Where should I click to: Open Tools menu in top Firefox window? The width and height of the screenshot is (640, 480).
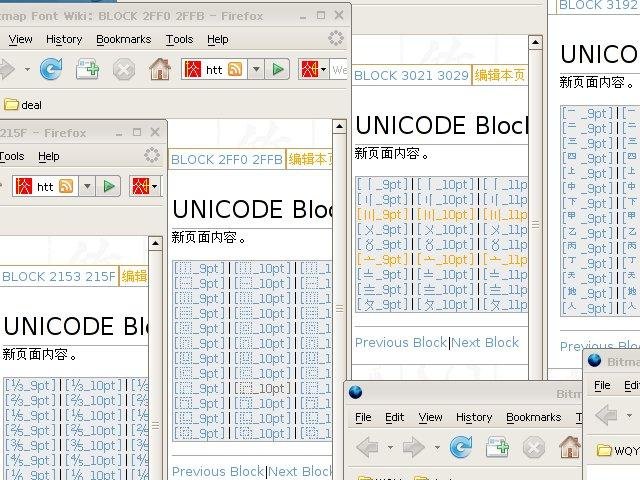pyautogui.click(x=179, y=39)
